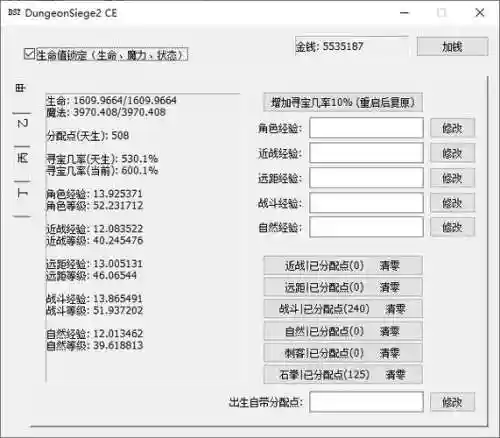Screen dimensions: 500x438
Task: Click 自然等级: 39.618813 text
Action: [95, 346]
